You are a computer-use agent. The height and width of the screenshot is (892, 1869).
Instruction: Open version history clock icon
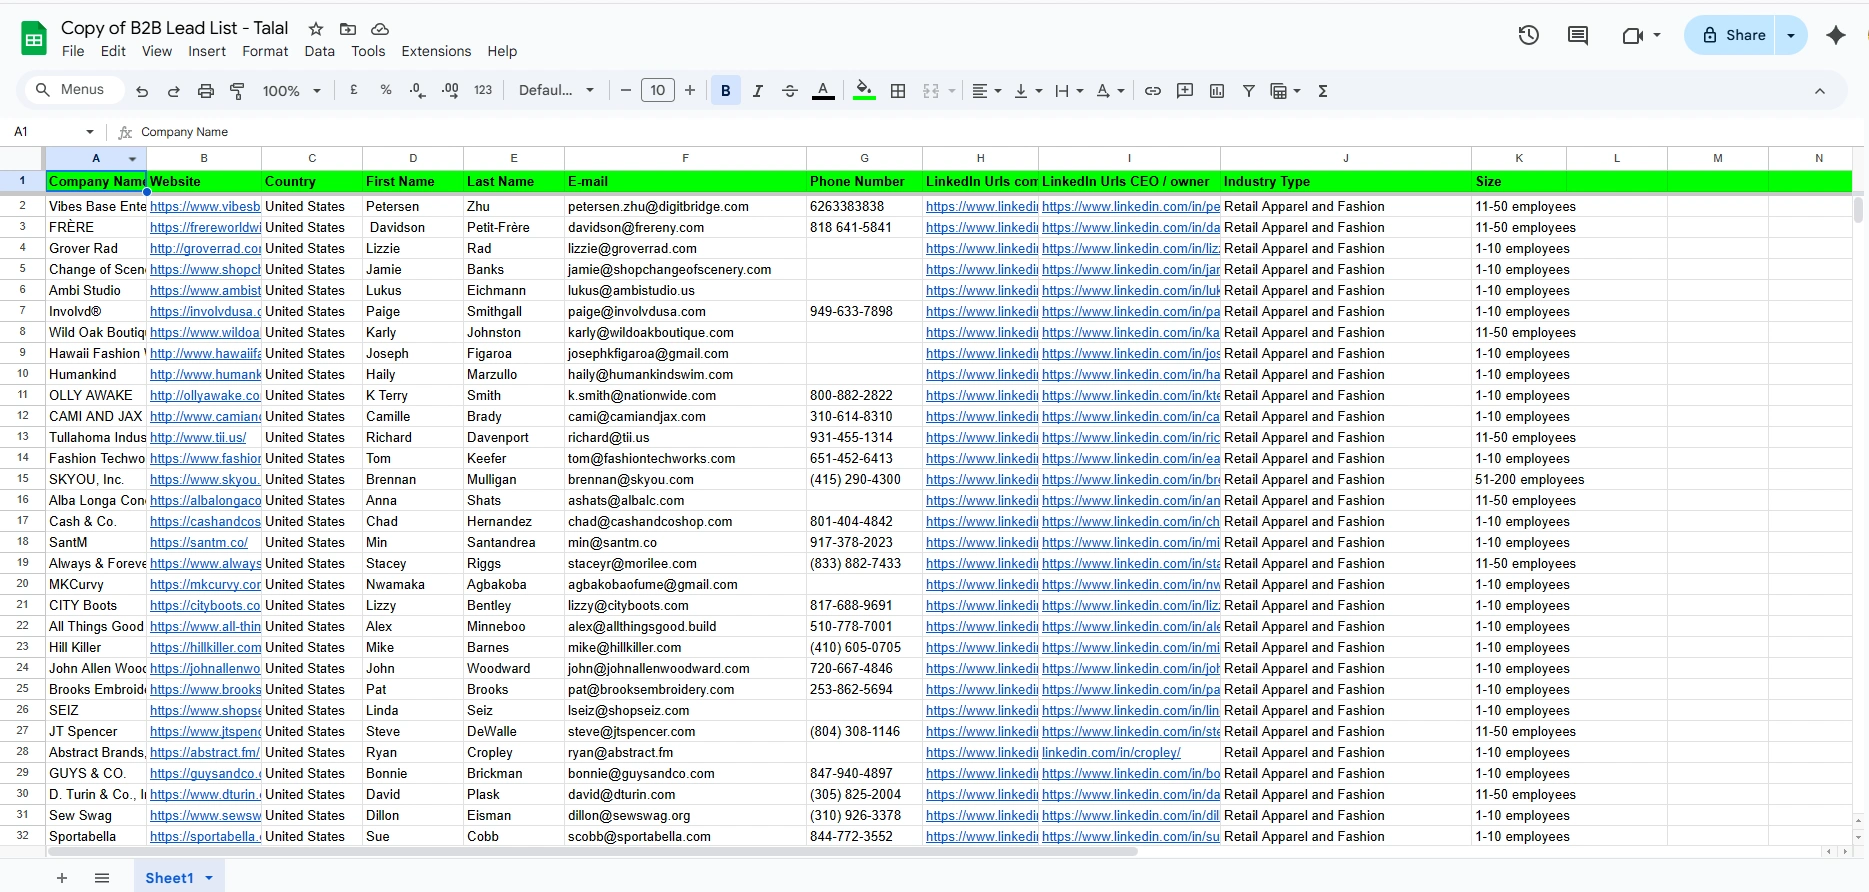click(1528, 35)
